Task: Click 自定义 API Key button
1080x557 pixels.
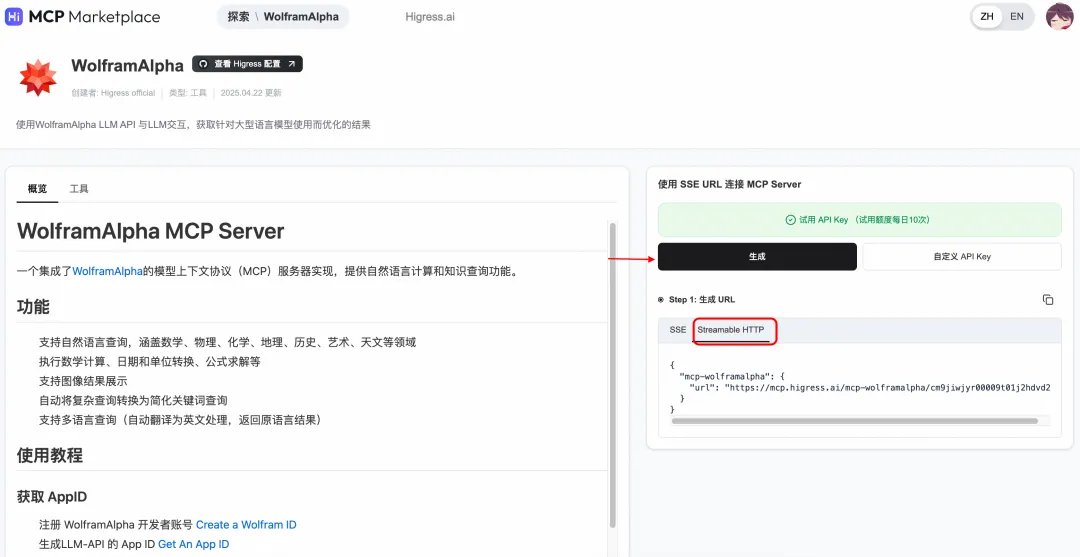Action: pos(962,256)
